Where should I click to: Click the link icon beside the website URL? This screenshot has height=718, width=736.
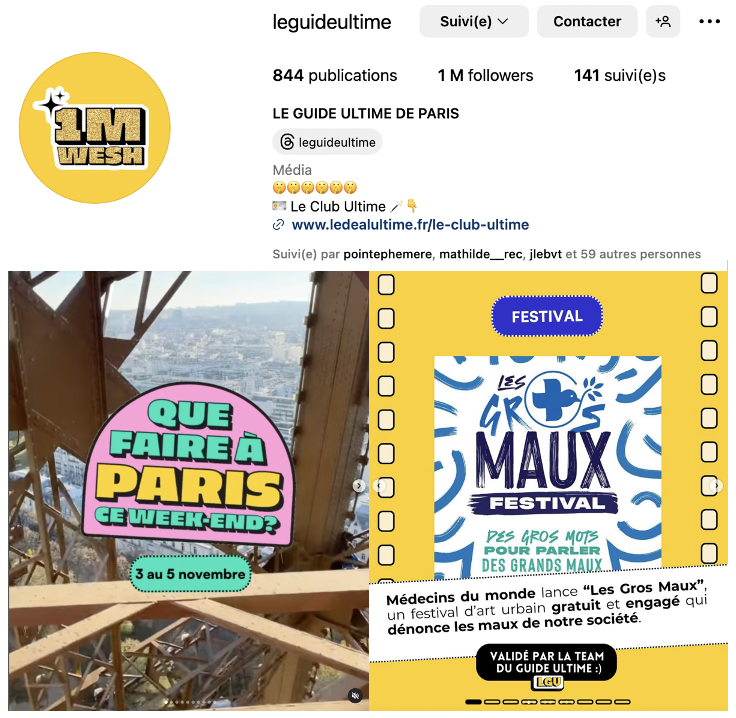[278, 225]
